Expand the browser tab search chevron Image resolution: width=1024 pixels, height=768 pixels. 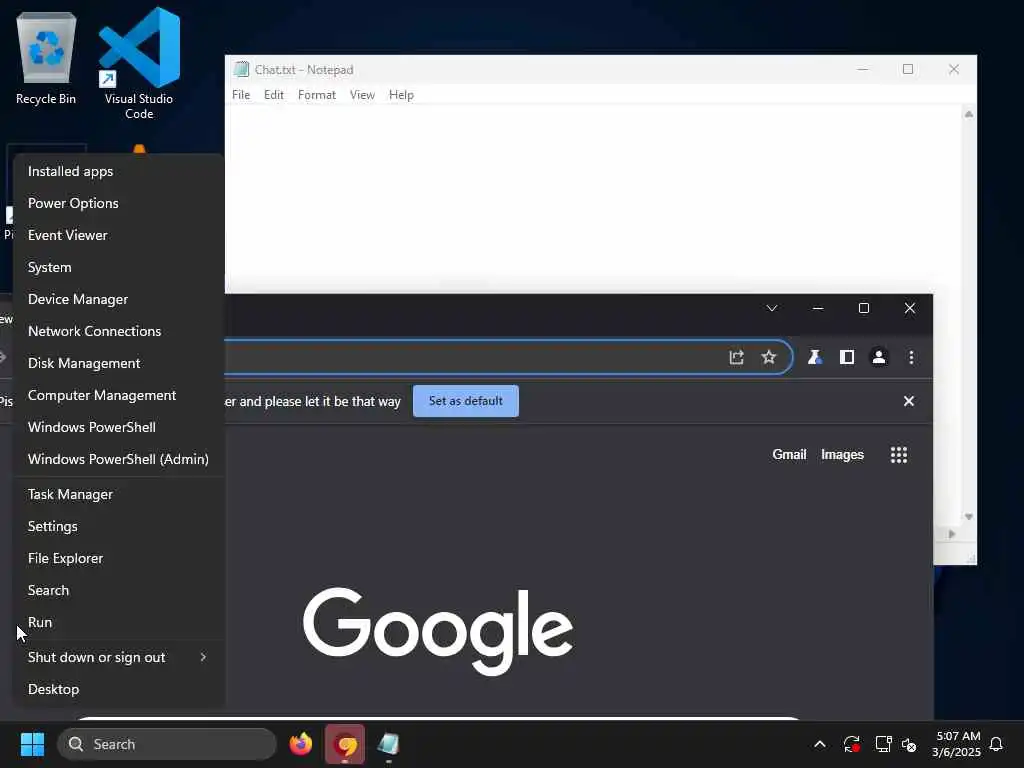click(x=772, y=308)
